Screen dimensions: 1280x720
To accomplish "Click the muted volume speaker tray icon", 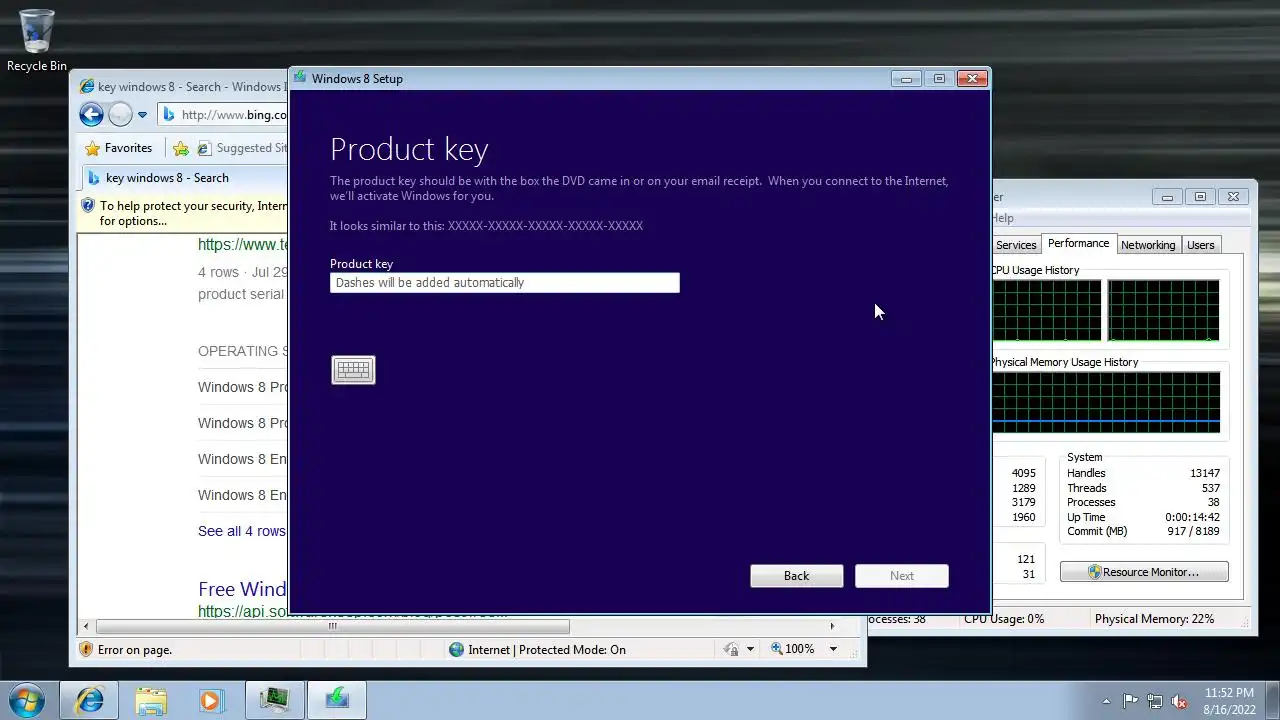I will (x=1179, y=701).
